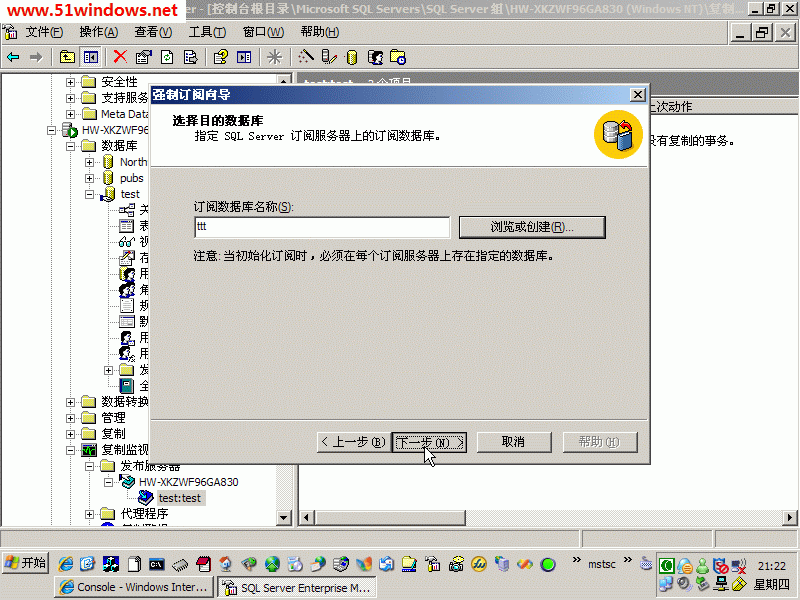
Task: Toggle the Show/Hide Console Tree icon
Action: coord(91,57)
